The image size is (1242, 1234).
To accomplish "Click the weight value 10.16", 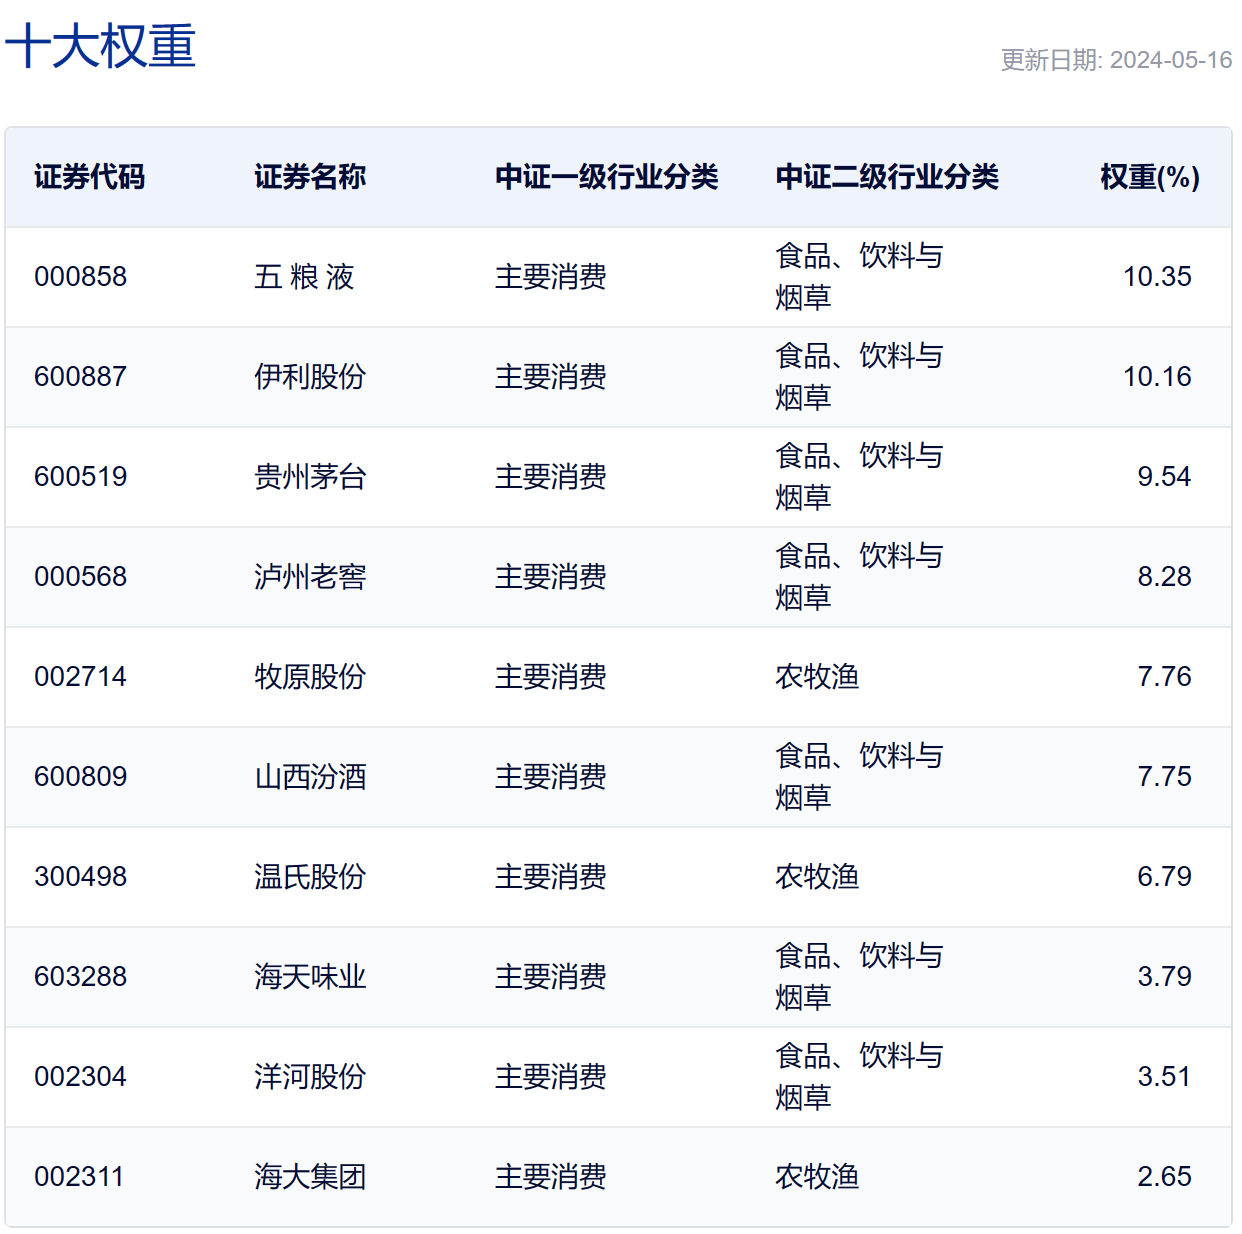I will 1157,377.
